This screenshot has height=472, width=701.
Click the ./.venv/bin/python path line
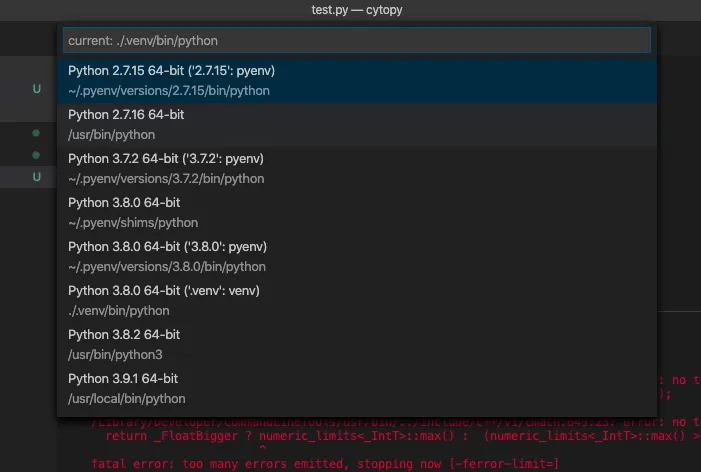[118, 311]
